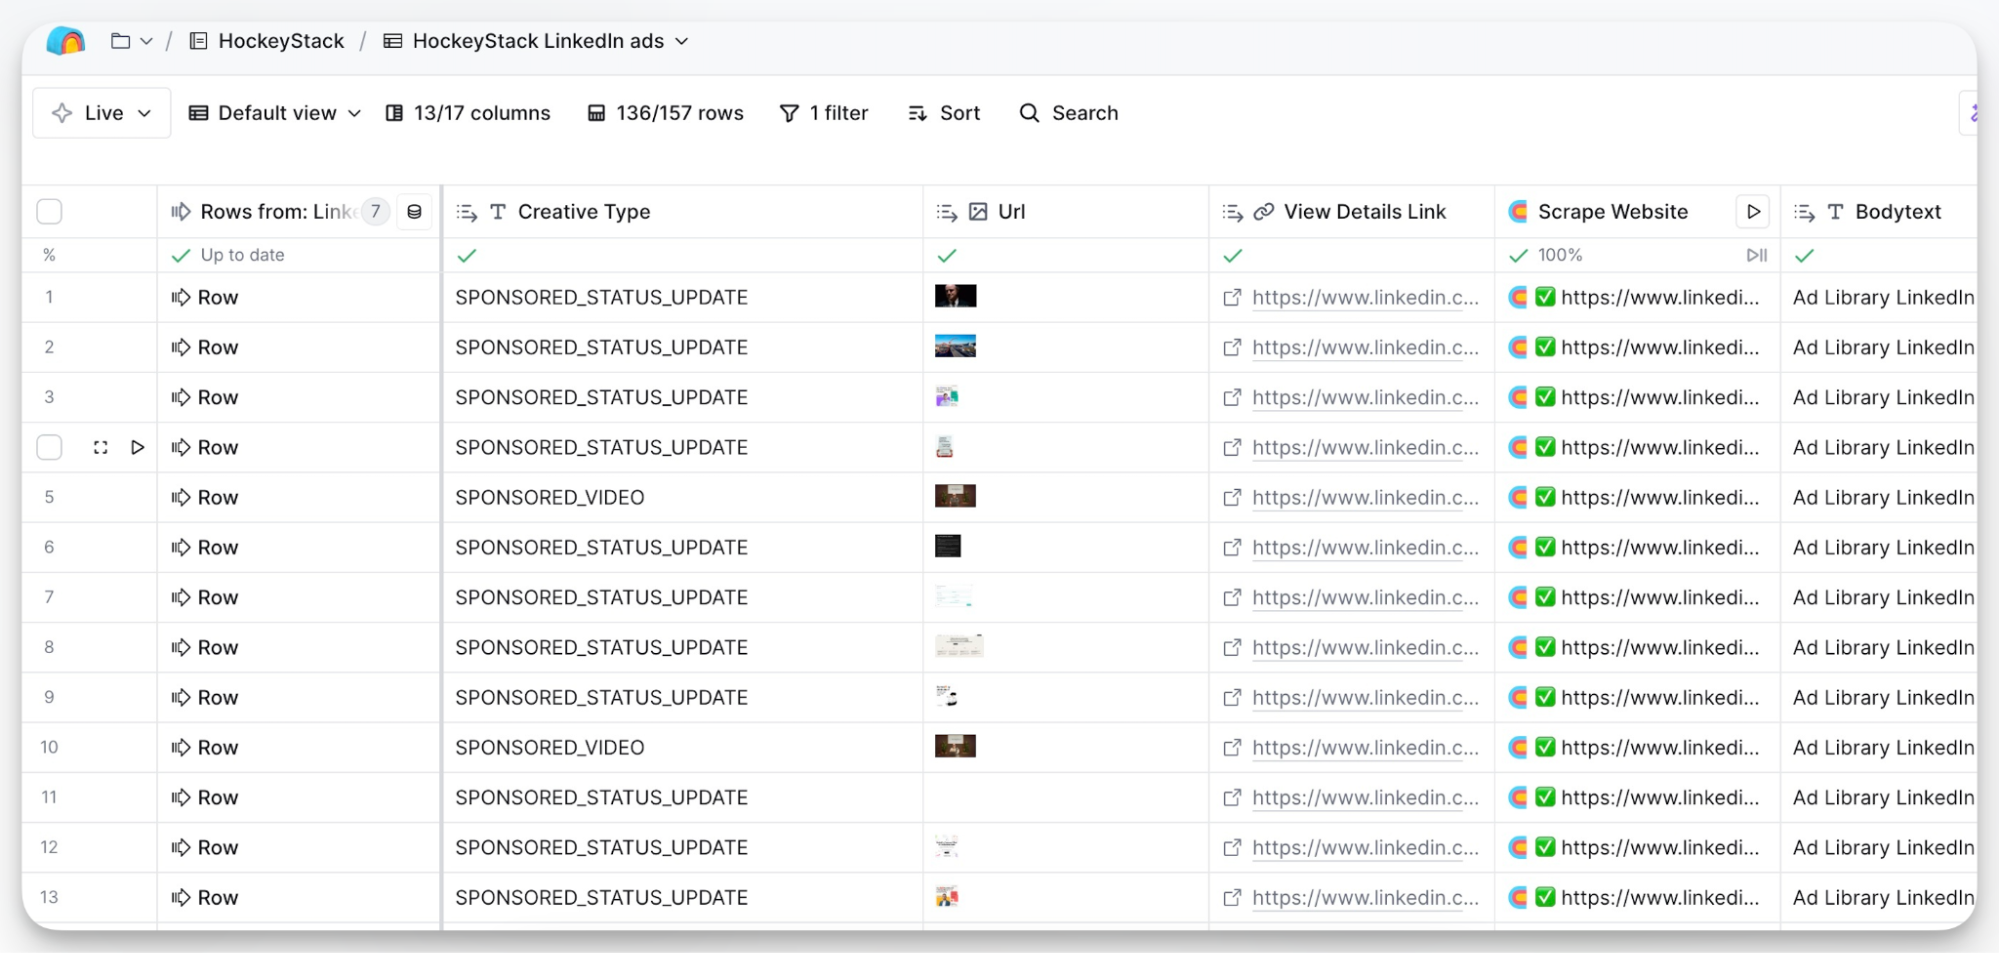This screenshot has height=953, width=1999.
Task: Open the Default view dropdown
Action: pos(355,113)
